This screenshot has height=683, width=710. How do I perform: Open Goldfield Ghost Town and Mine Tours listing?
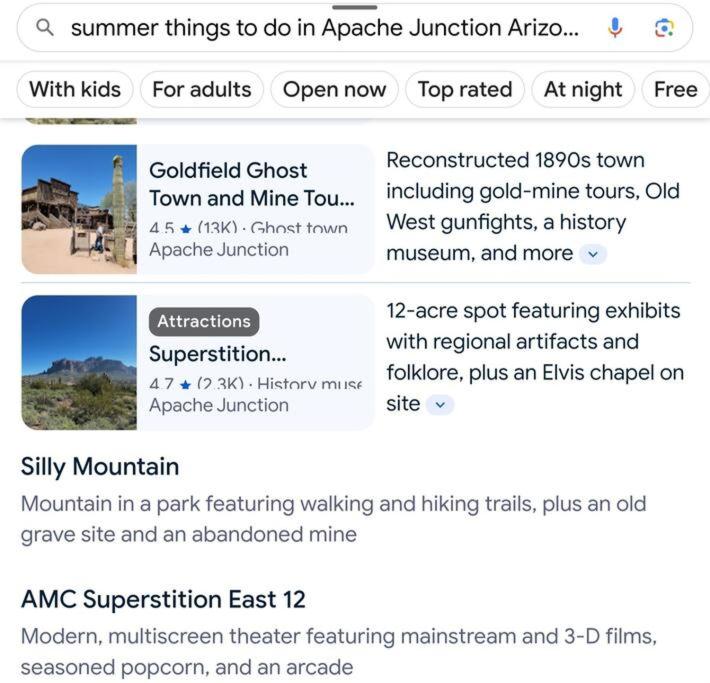point(252,184)
